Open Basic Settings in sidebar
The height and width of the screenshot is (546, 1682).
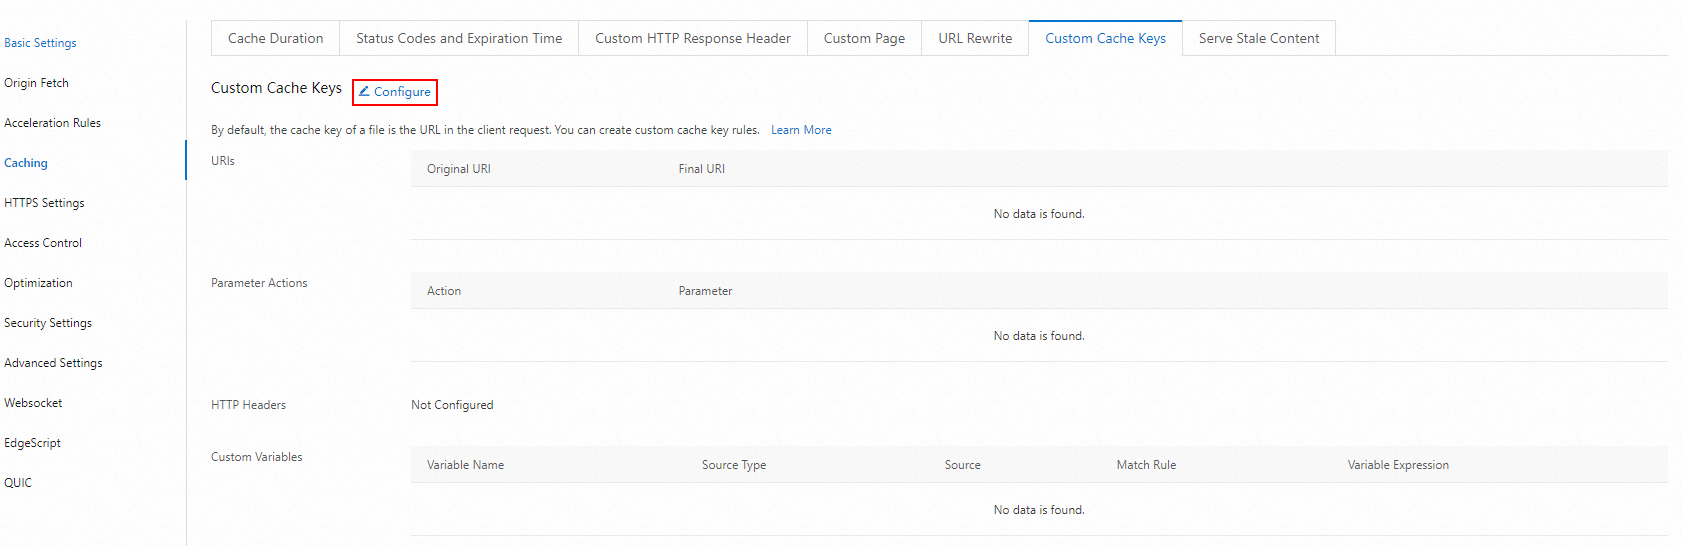pos(40,43)
